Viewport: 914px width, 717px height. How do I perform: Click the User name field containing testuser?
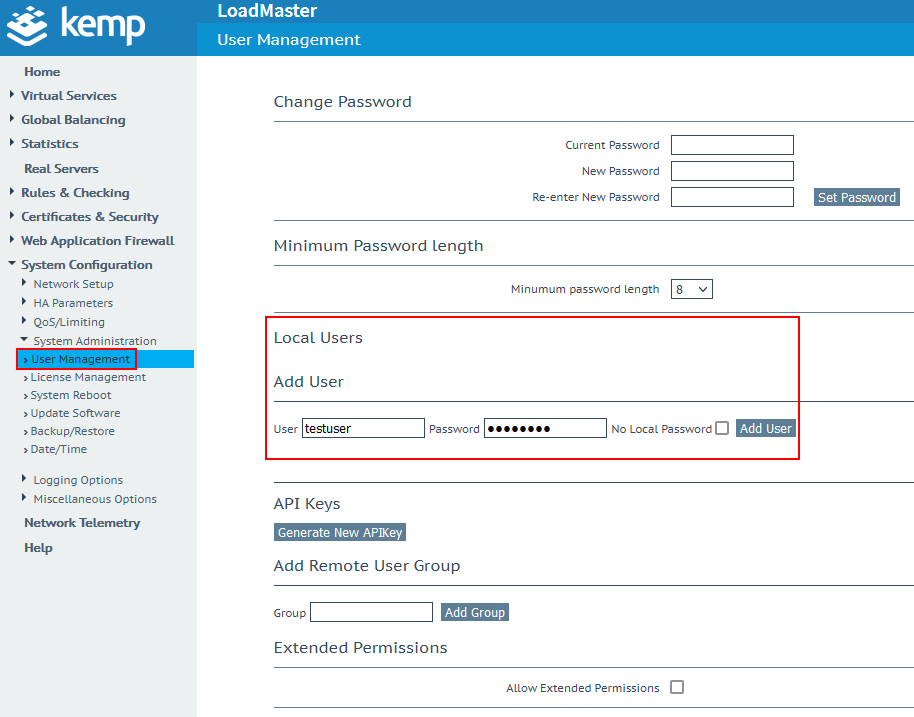(363, 428)
